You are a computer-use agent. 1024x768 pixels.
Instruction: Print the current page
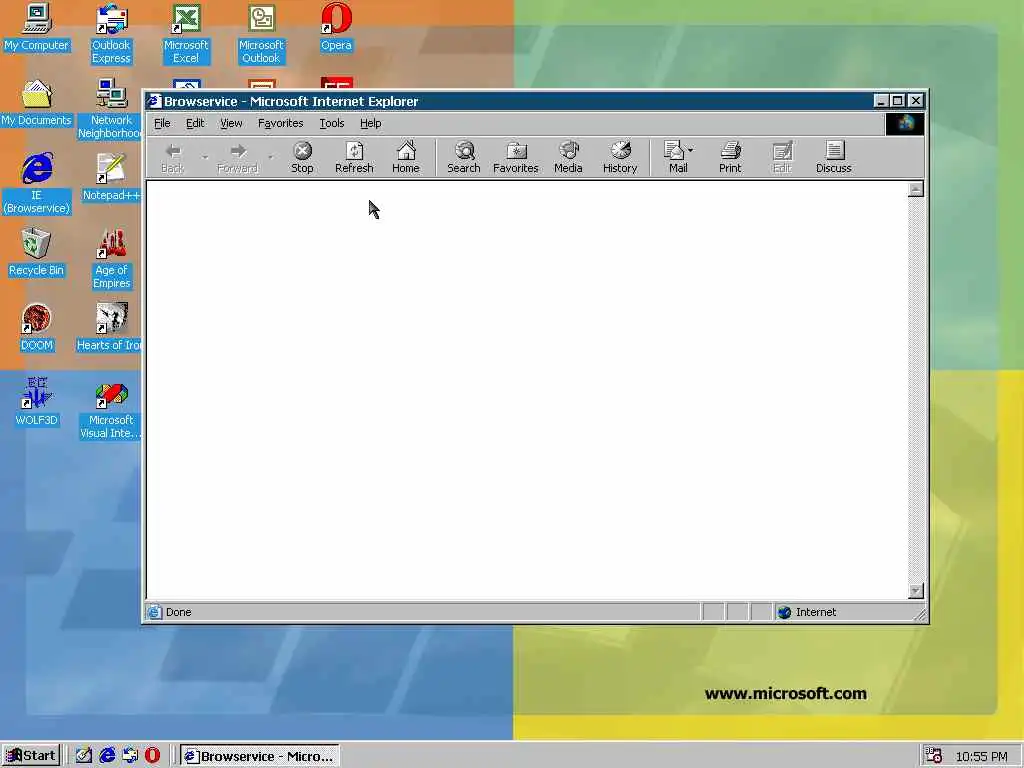point(730,157)
